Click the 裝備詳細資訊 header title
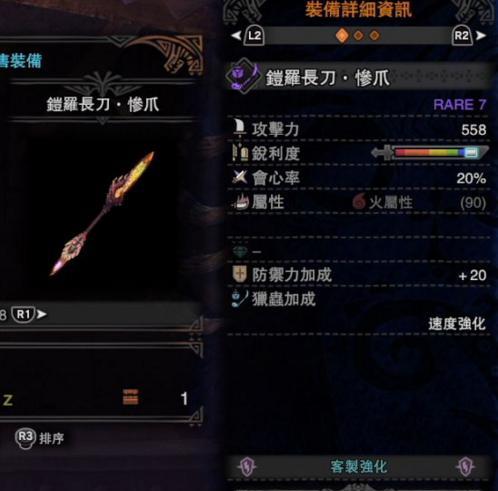Image resolution: width=498 pixels, height=491 pixels. [359, 9]
